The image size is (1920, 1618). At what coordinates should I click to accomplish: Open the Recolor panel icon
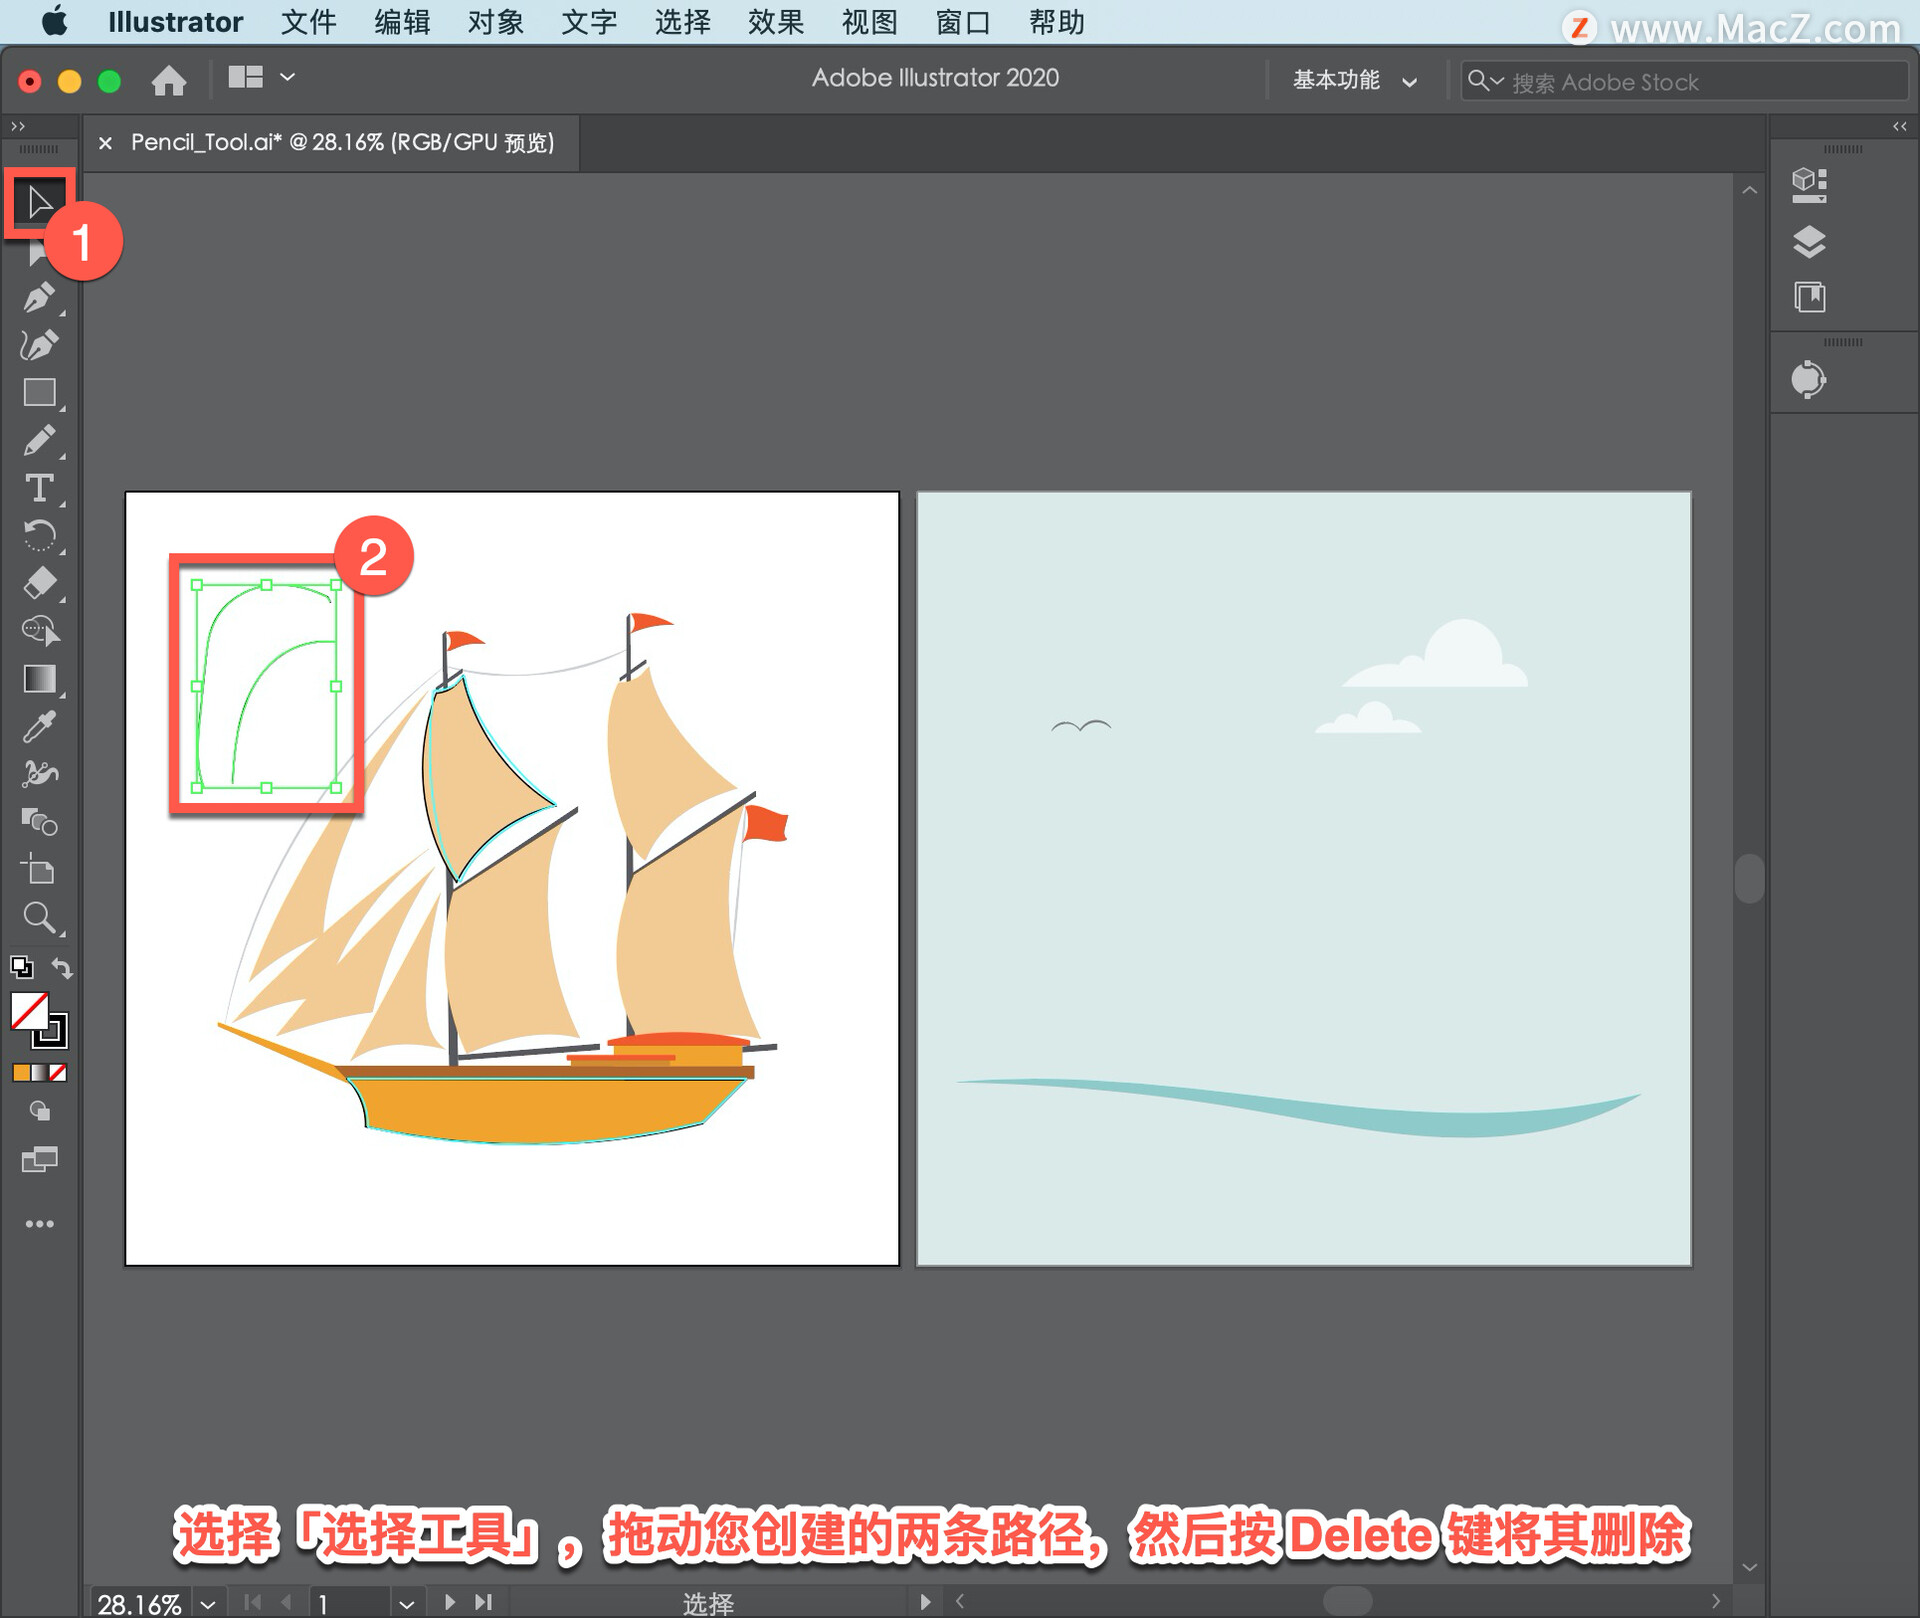pos(1808,380)
